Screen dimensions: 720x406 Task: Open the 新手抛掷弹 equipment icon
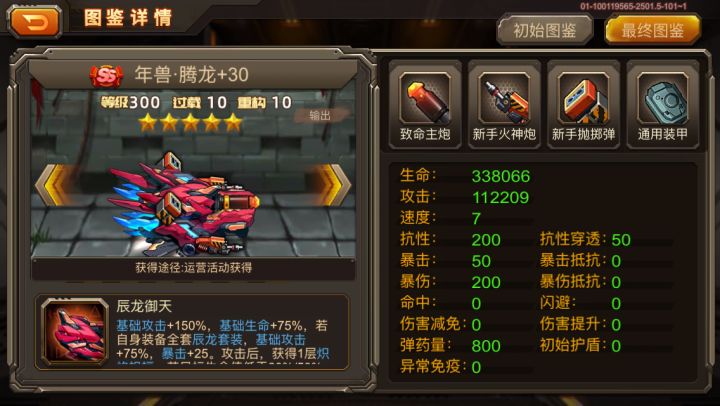click(x=583, y=98)
